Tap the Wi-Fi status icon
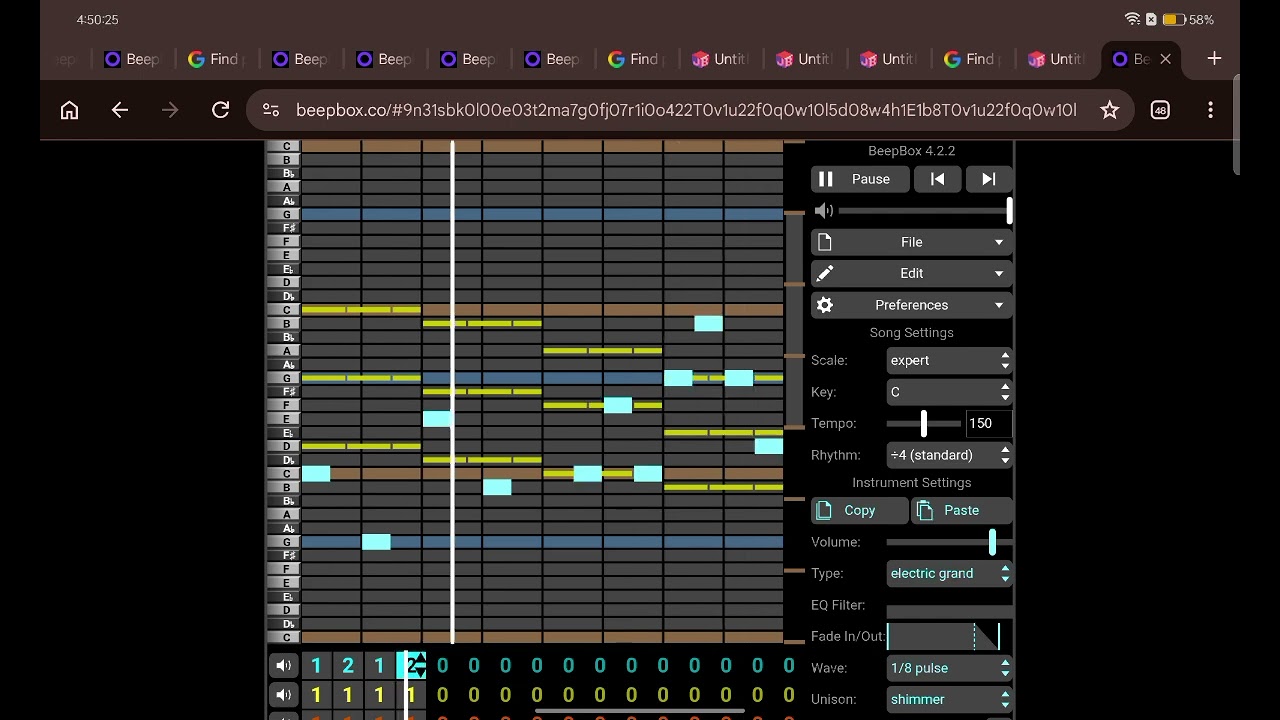 1132,19
